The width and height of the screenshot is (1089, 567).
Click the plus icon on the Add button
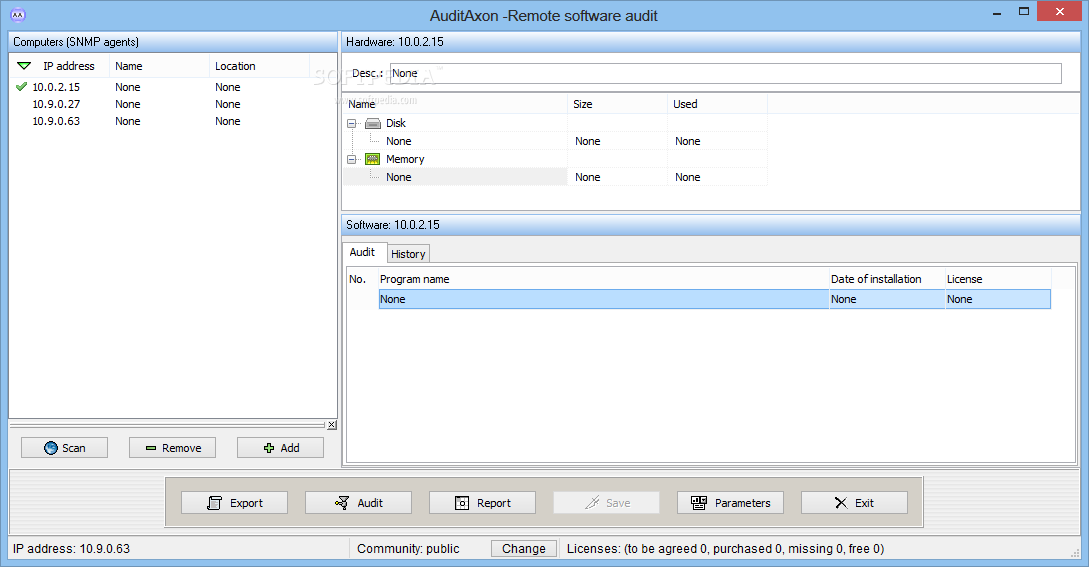point(269,448)
